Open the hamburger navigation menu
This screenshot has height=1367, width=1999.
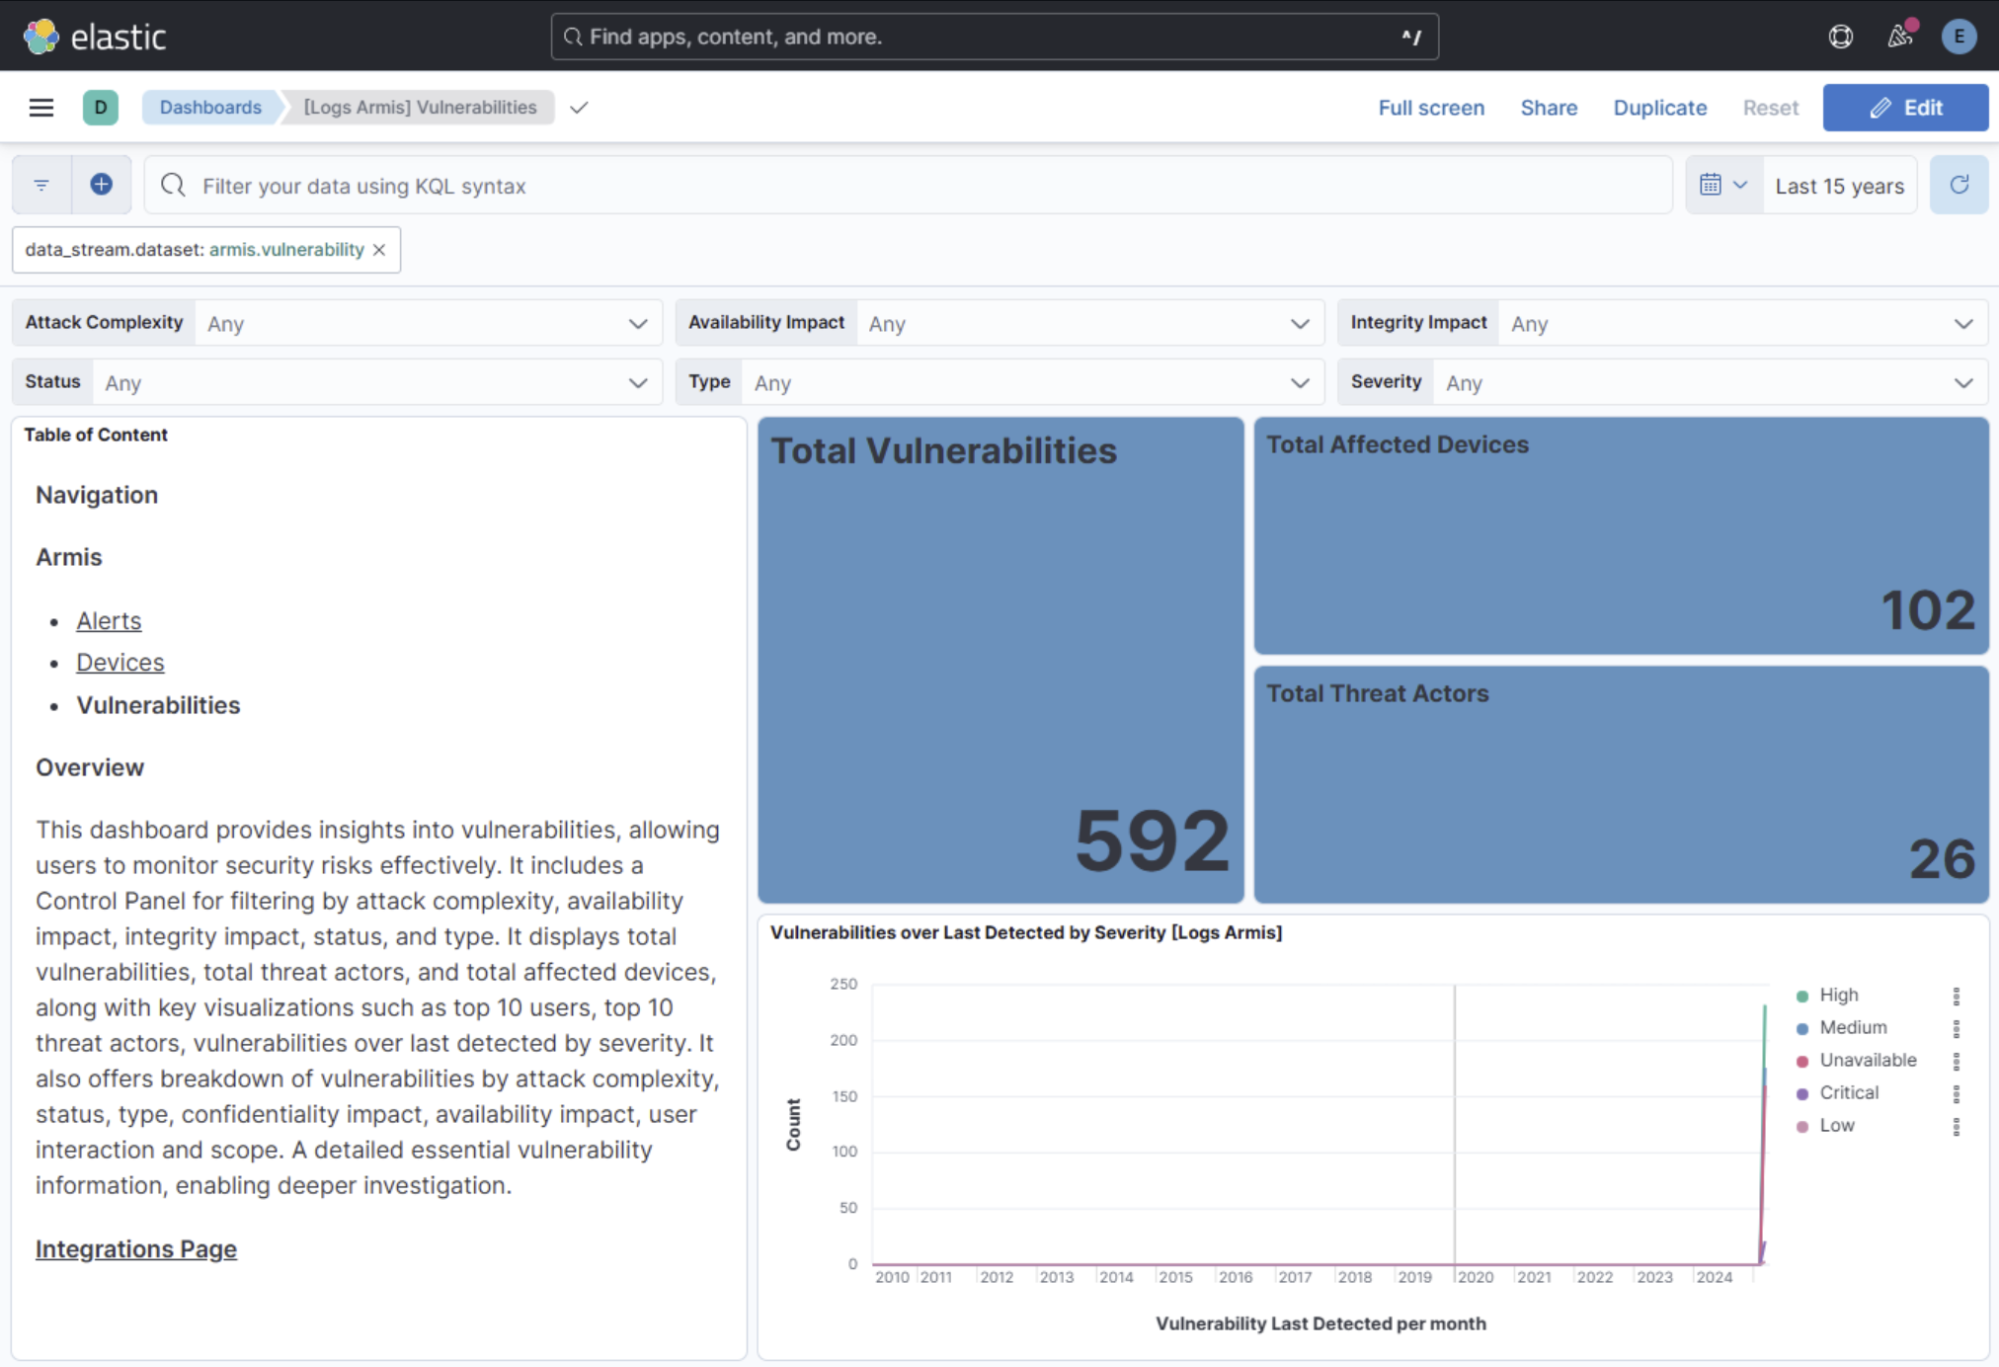[x=41, y=107]
